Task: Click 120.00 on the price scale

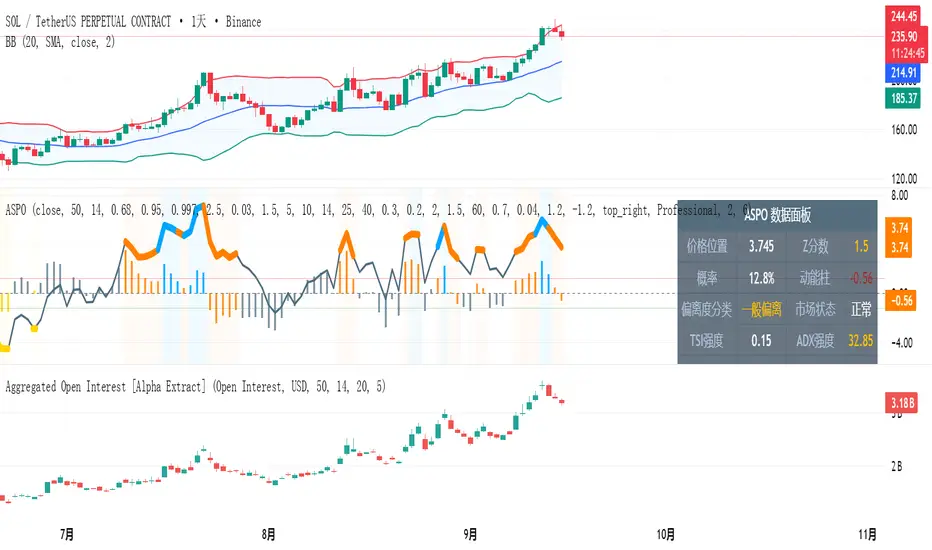Action: 904,178
